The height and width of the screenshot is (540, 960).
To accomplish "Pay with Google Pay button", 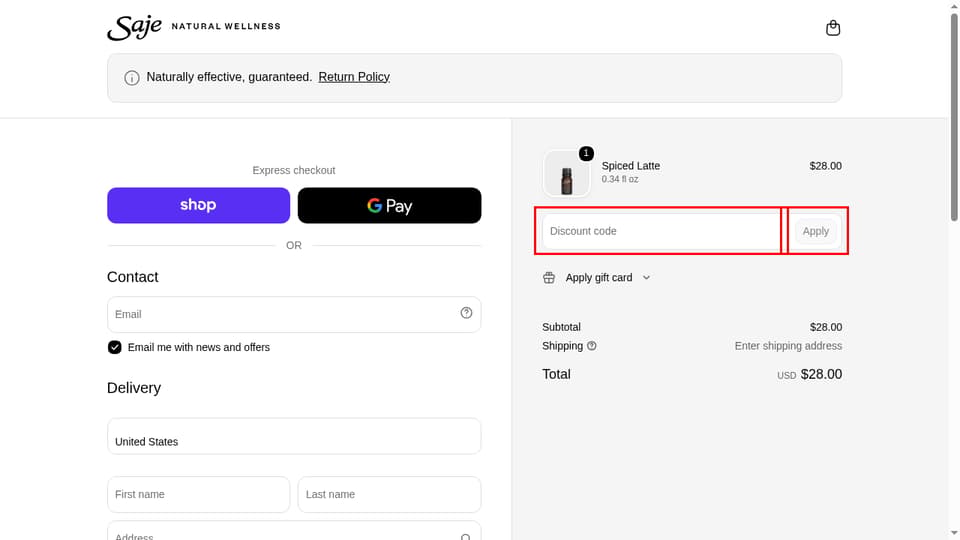I will 389,205.
